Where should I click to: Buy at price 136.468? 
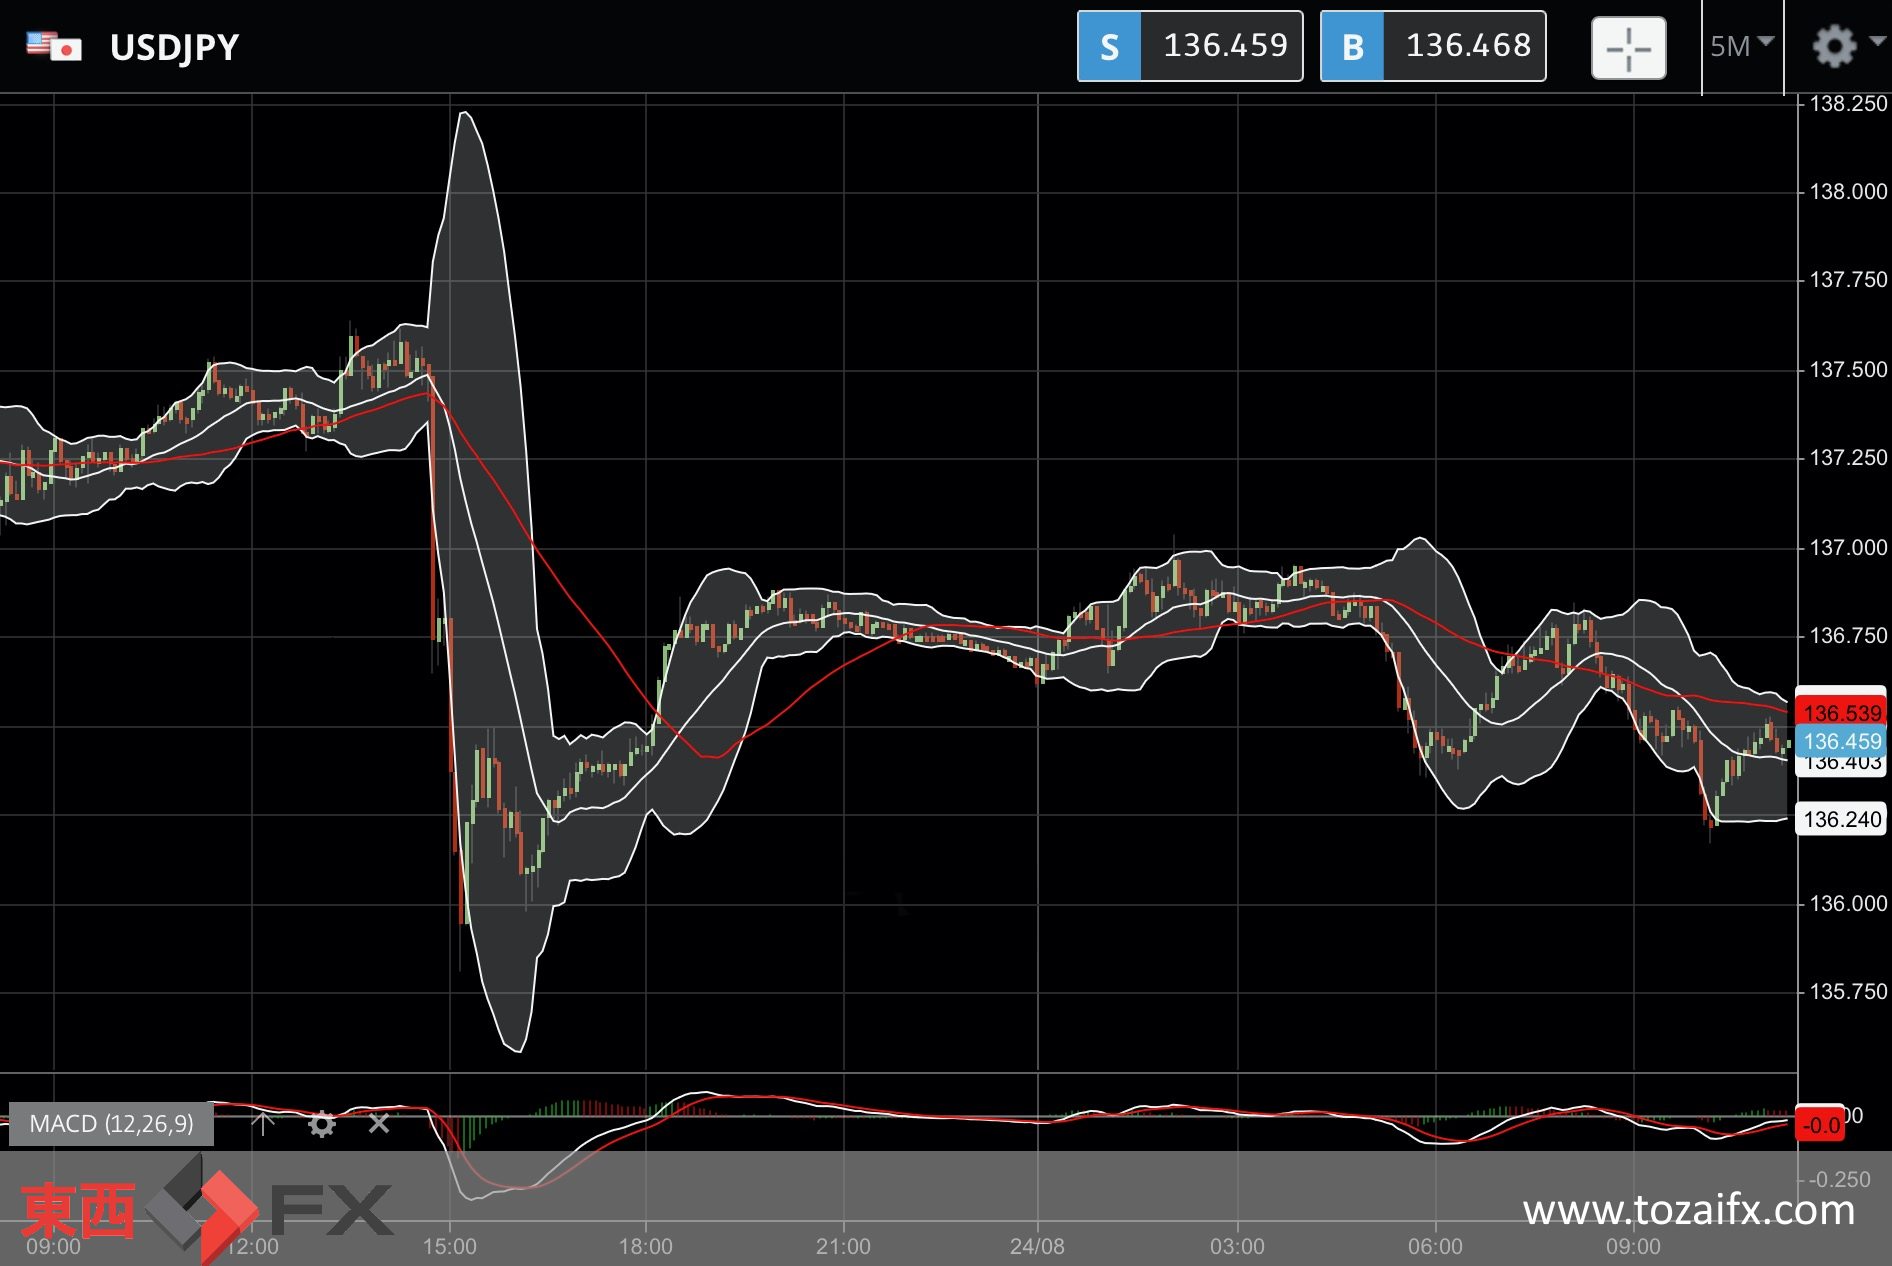(1433, 46)
